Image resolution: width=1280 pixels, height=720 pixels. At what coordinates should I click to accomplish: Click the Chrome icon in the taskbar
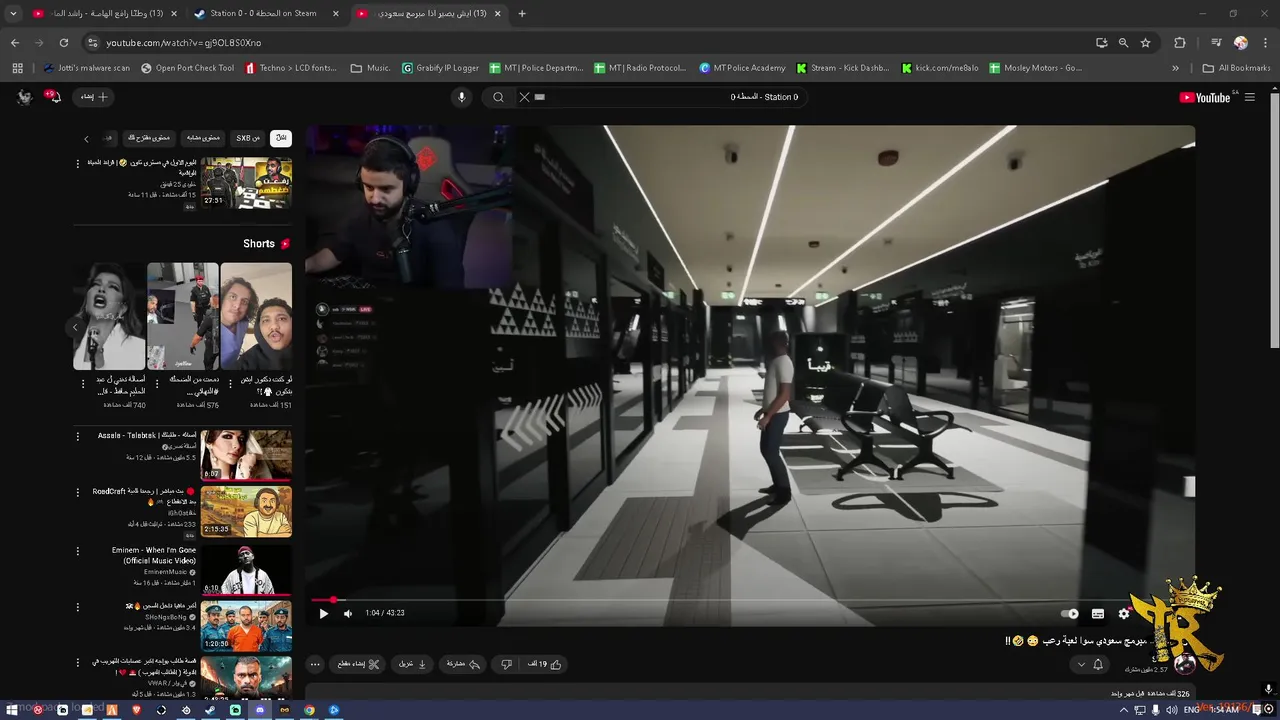tap(309, 710)
